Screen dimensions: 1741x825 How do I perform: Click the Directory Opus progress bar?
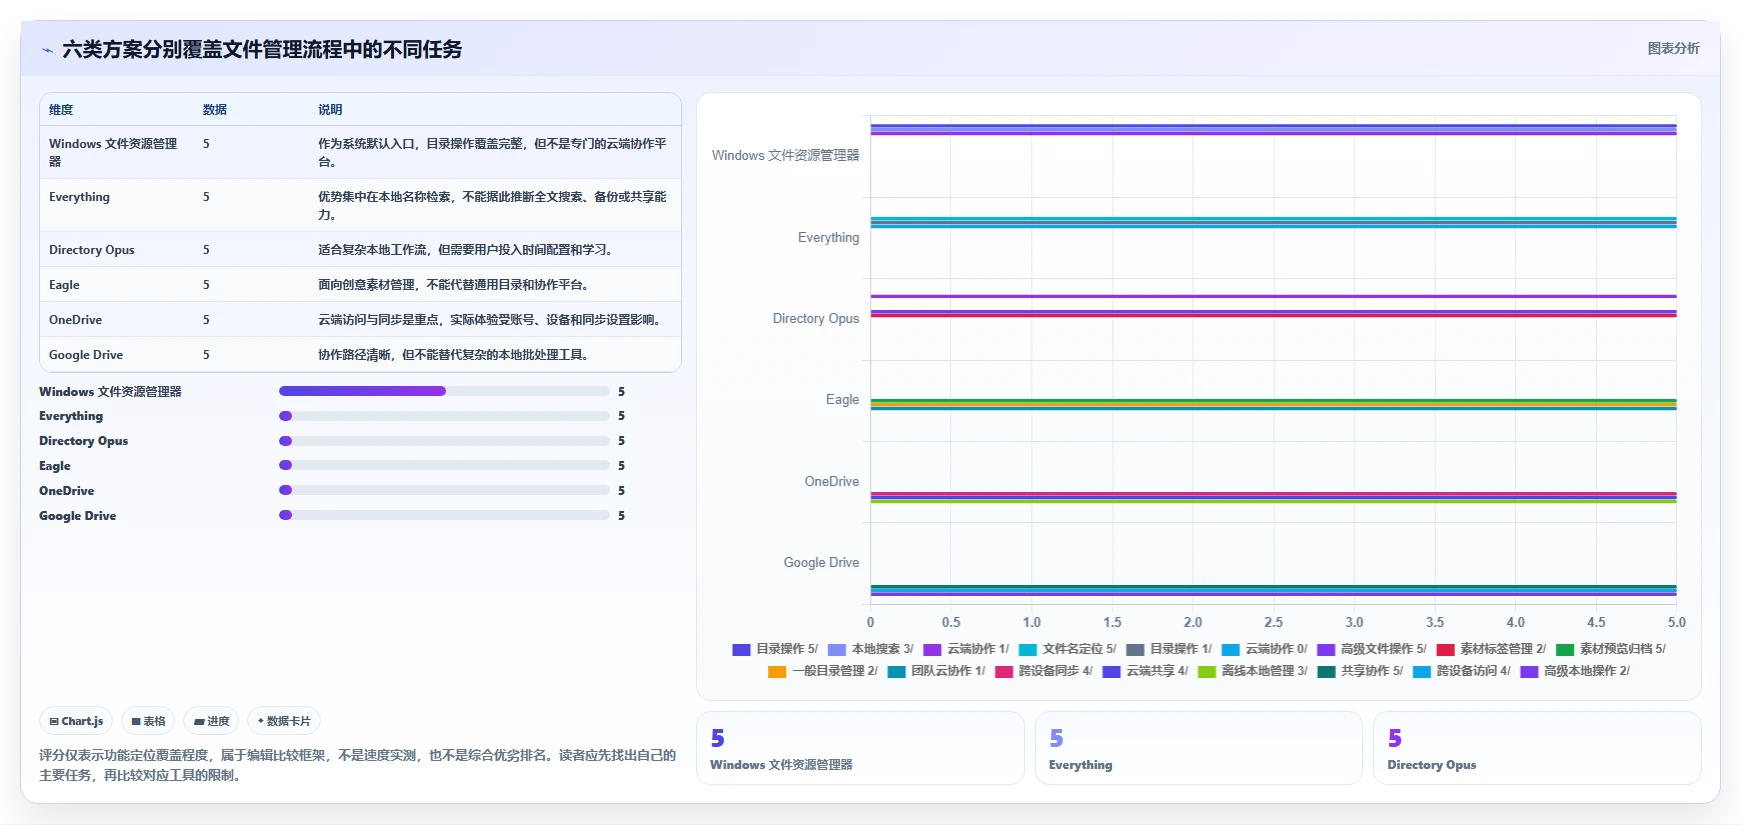click(x=444, y=441)
